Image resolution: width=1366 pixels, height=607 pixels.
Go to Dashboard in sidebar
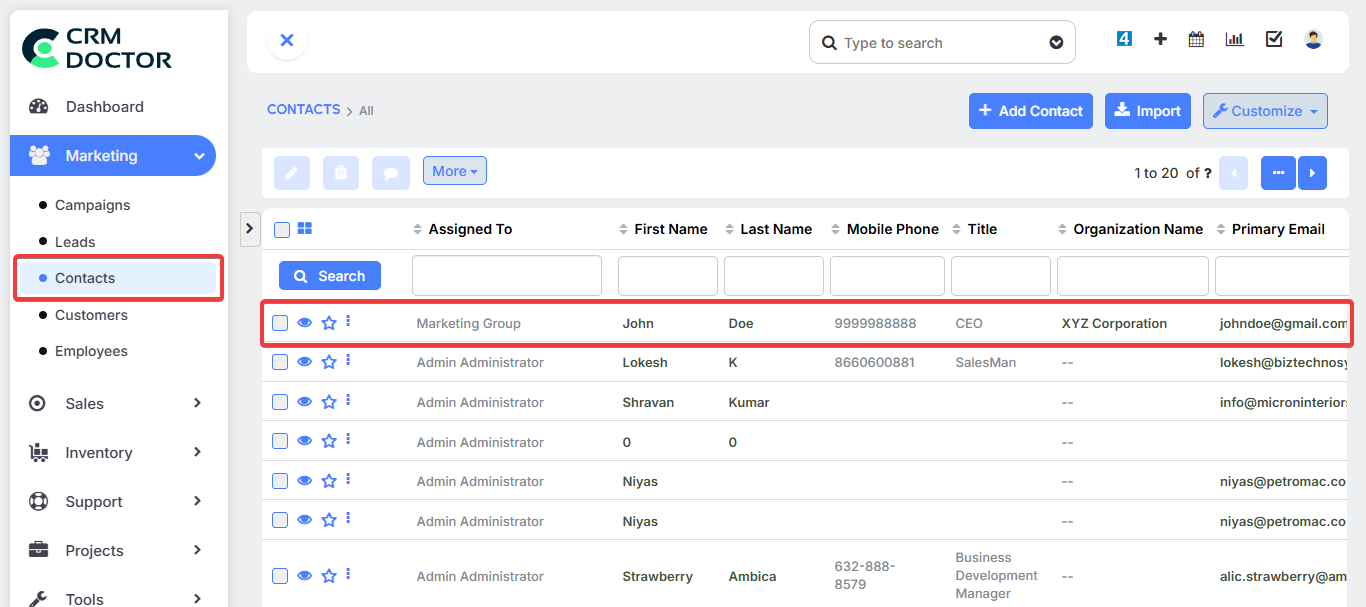(104, 107)
